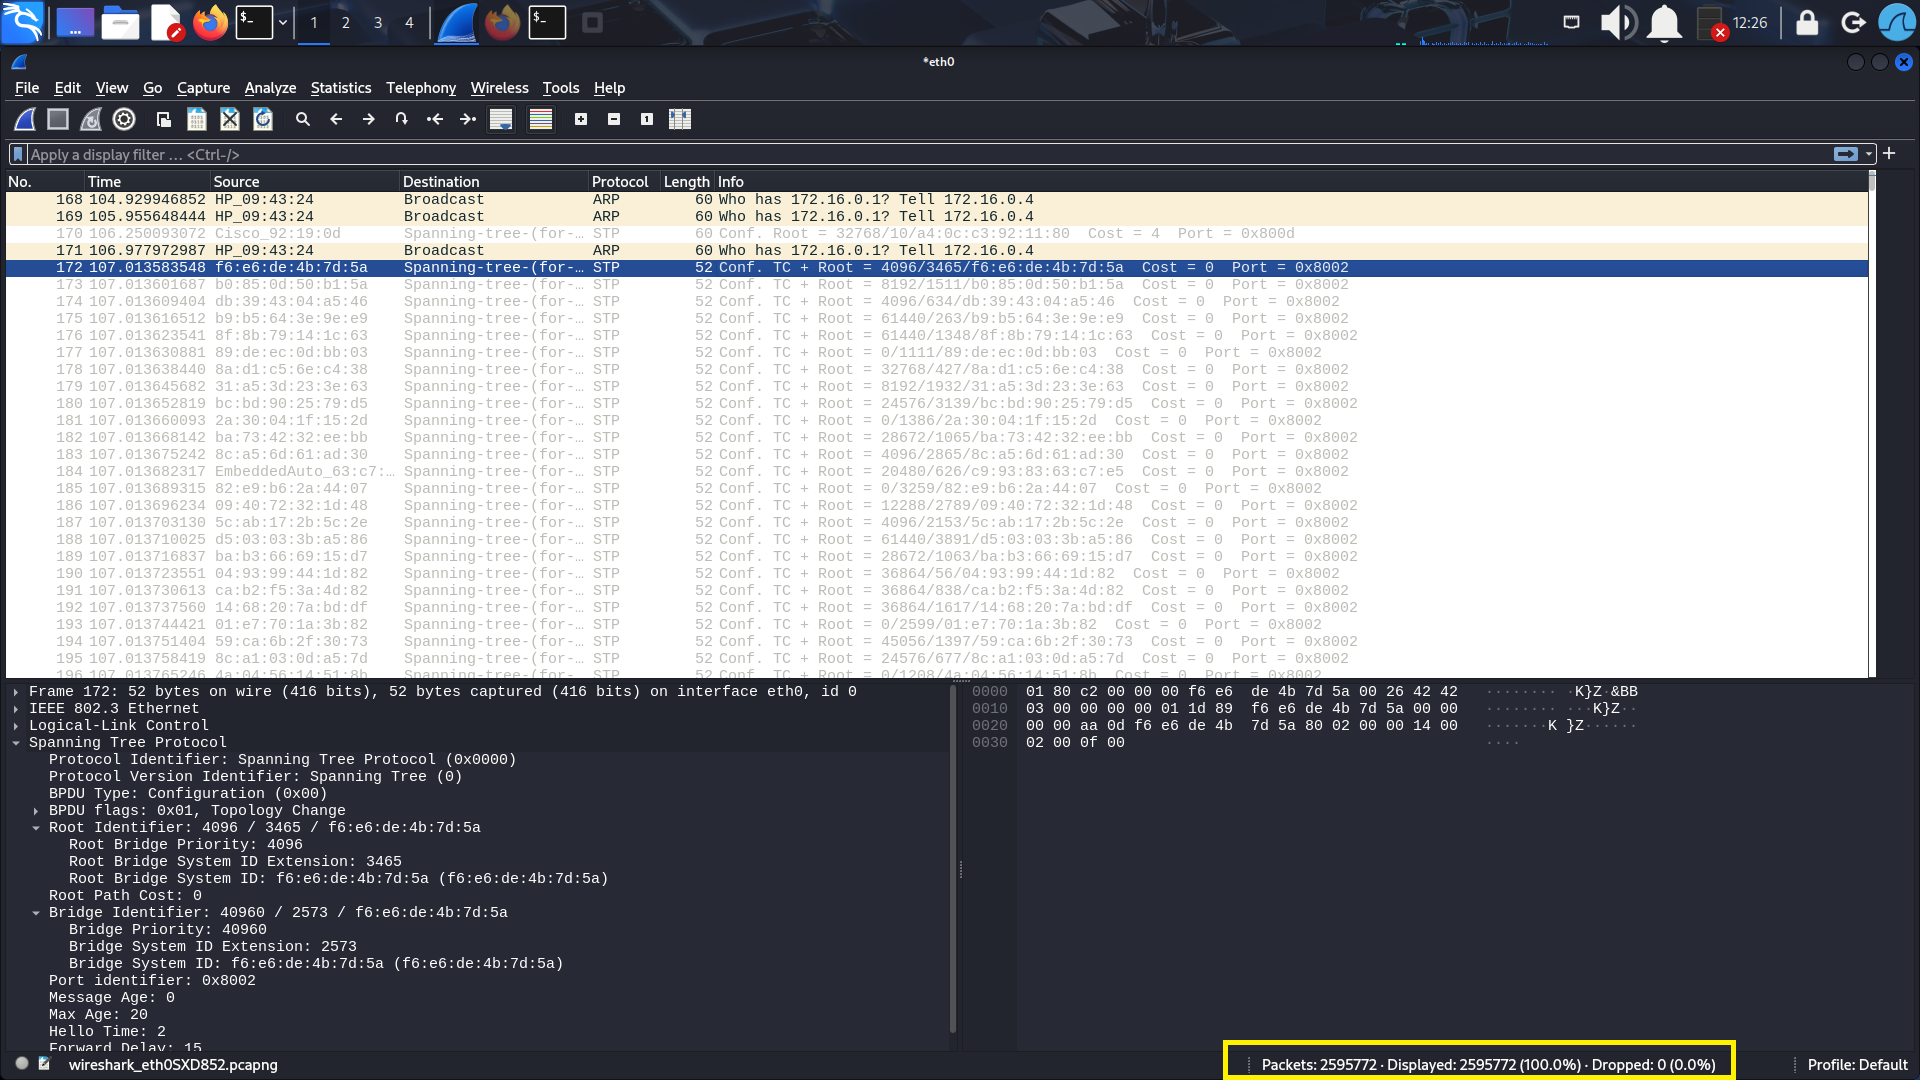Sort by Time column header
1920x1080 pixels.
(147, 182)
